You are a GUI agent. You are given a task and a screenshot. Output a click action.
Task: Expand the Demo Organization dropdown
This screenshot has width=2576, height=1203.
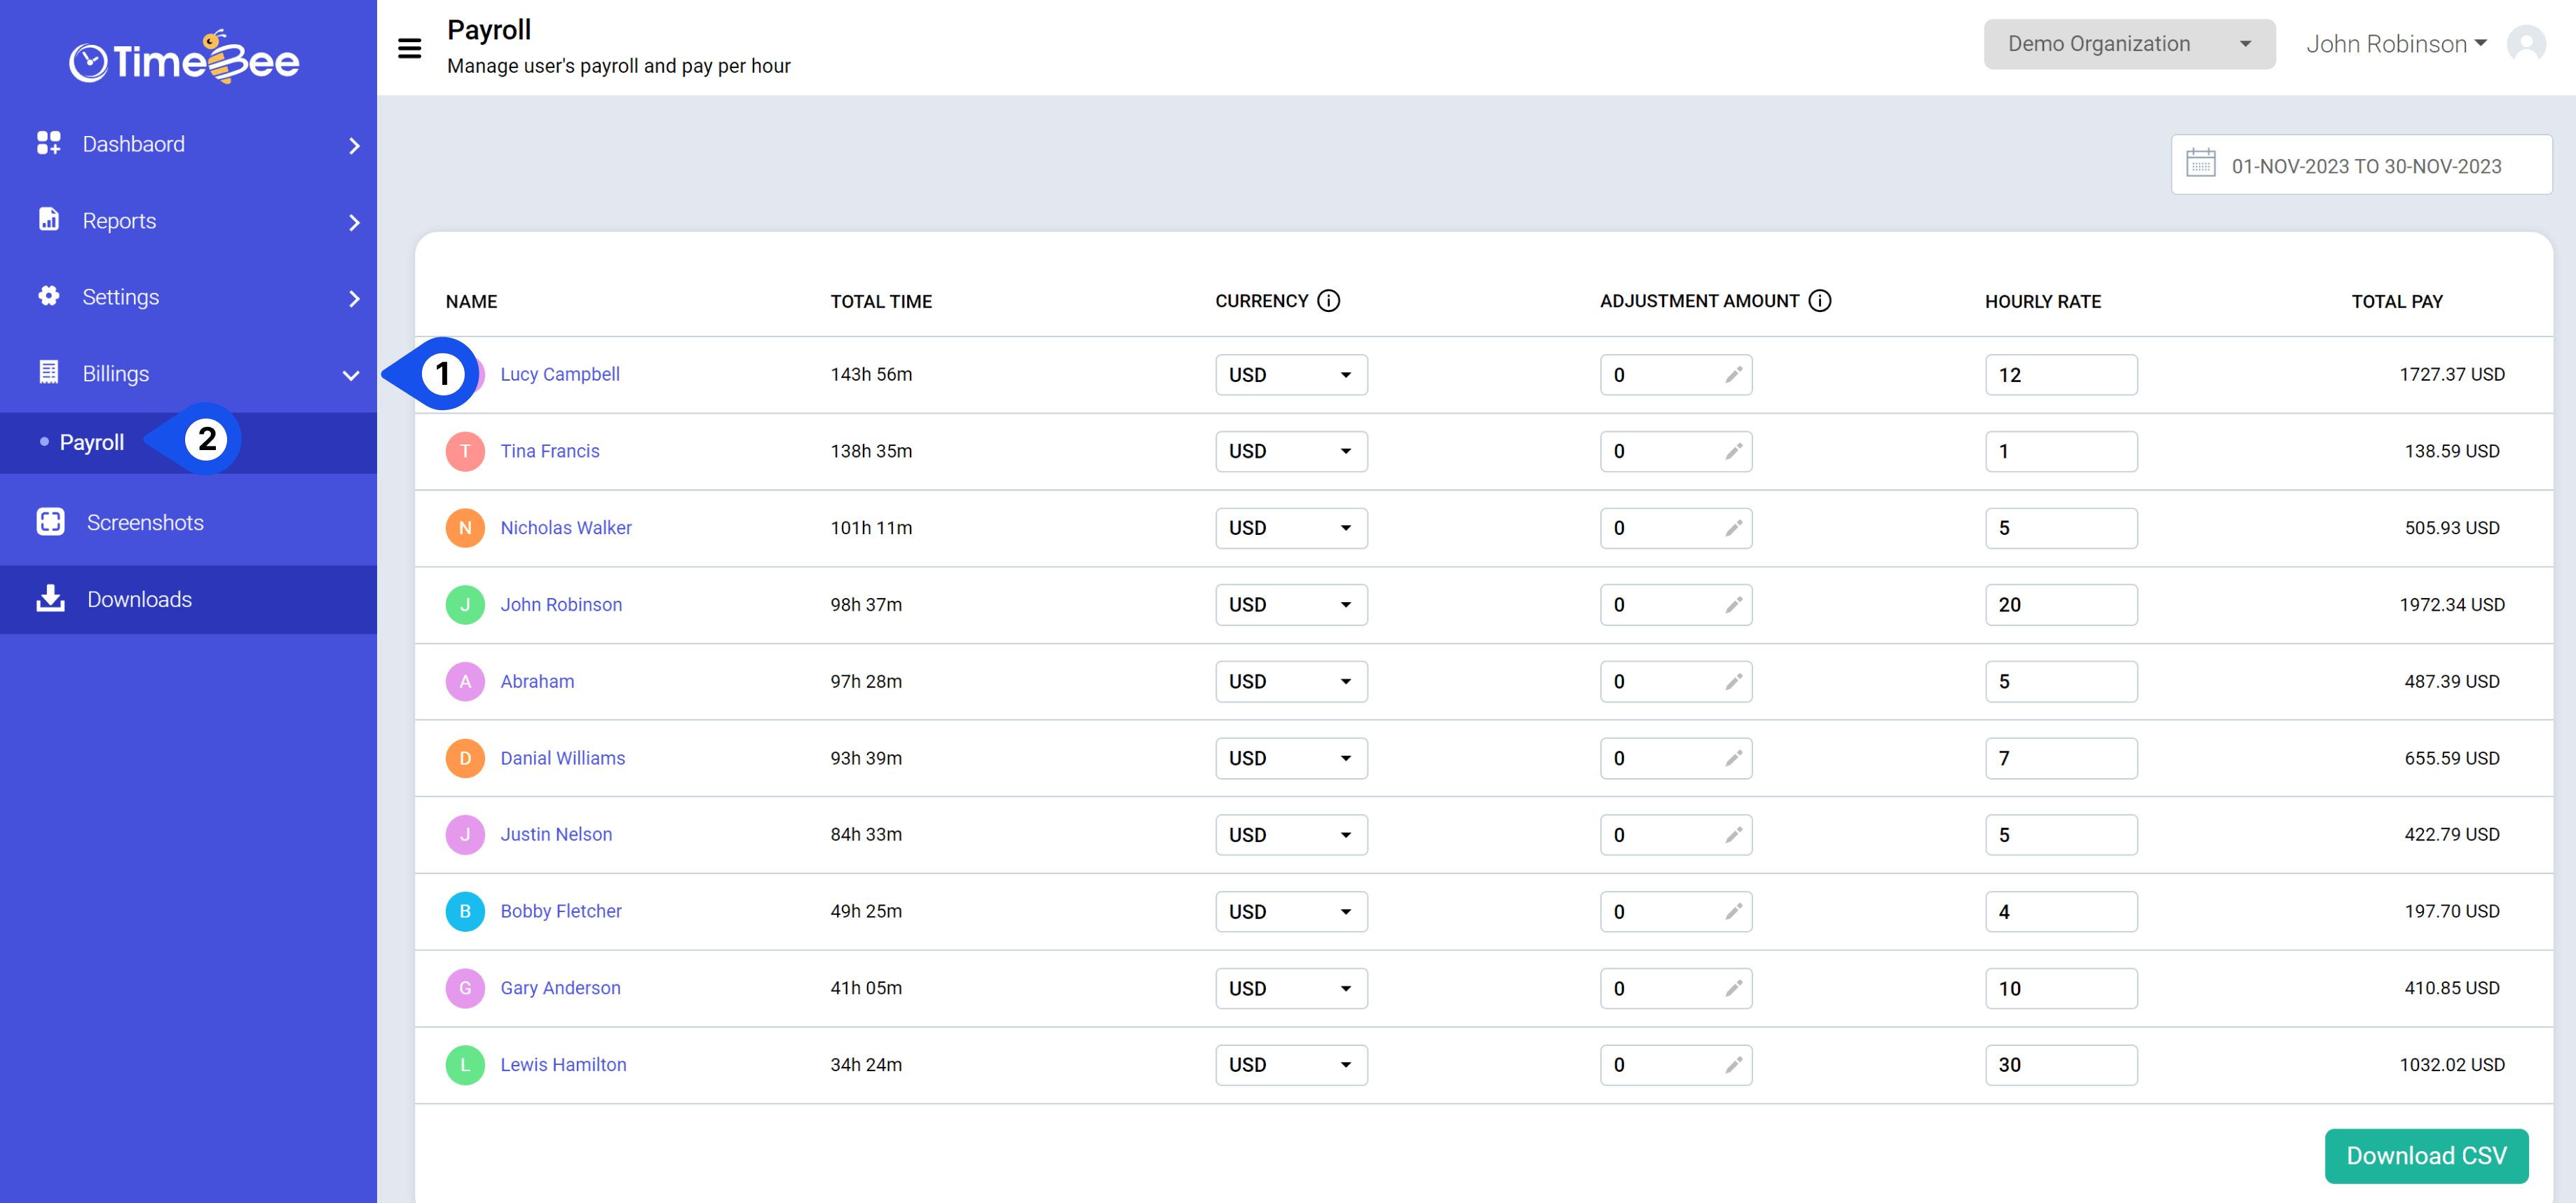[2122, 44]
